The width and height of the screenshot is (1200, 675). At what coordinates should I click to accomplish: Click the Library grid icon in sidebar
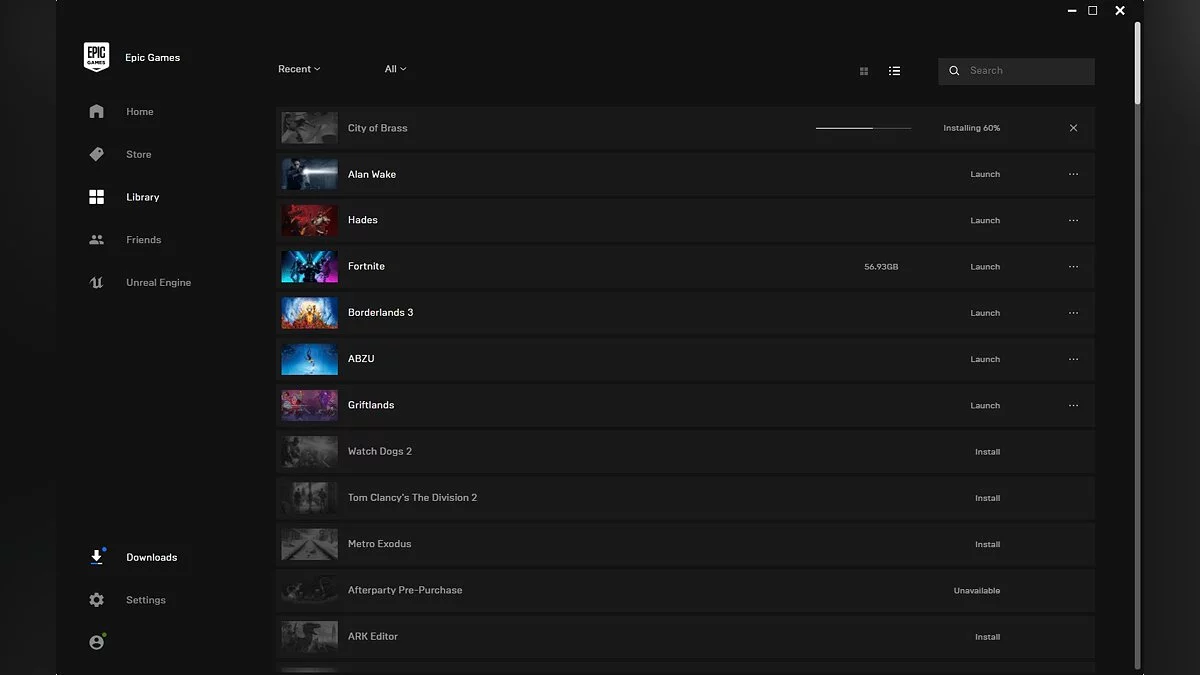(96, 197)
